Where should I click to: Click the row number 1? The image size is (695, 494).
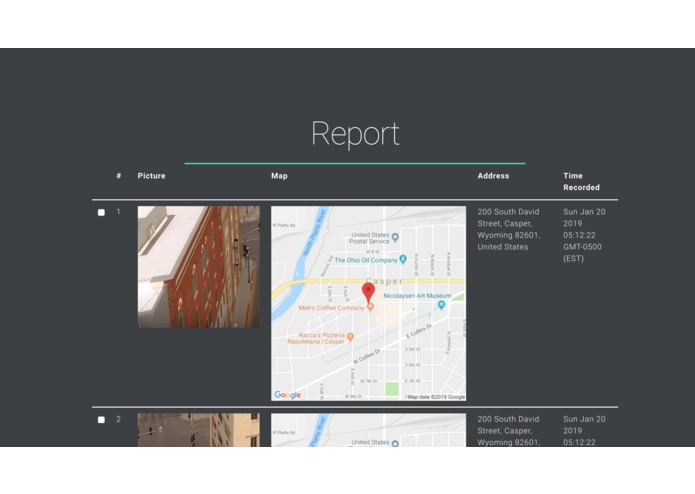(118, 212)
